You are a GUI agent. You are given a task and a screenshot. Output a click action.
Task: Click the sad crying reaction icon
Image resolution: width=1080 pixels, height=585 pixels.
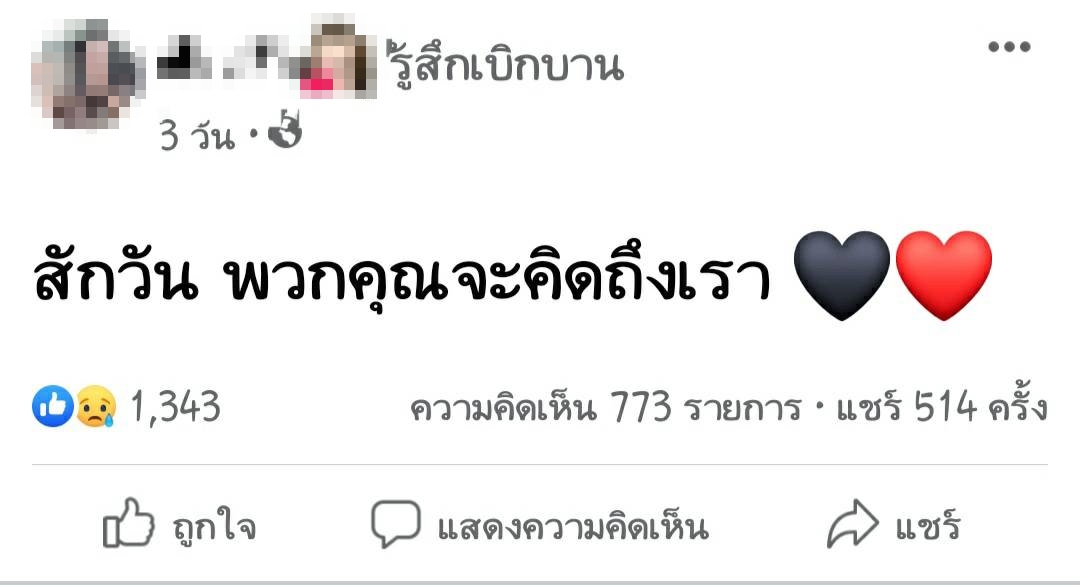pyautogui.click(x=96, y=407)
